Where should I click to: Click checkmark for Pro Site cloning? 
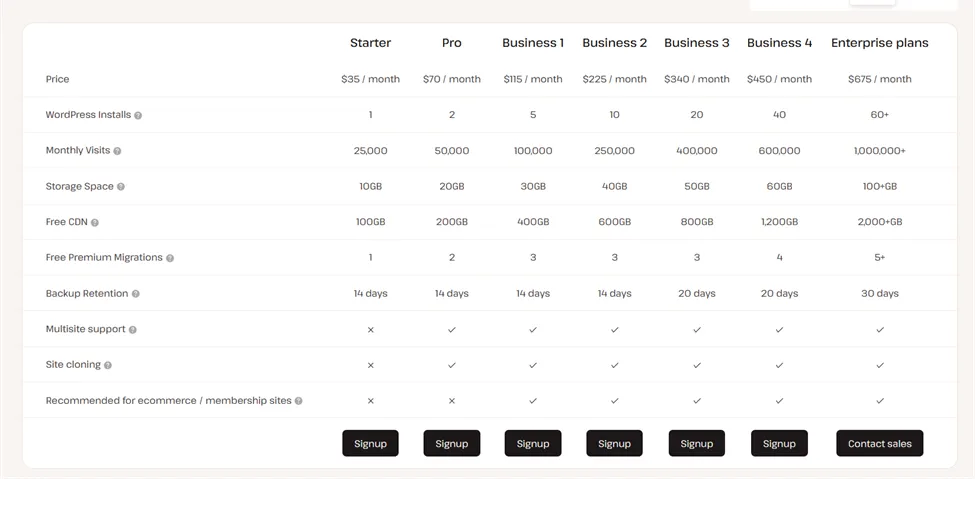452,366
